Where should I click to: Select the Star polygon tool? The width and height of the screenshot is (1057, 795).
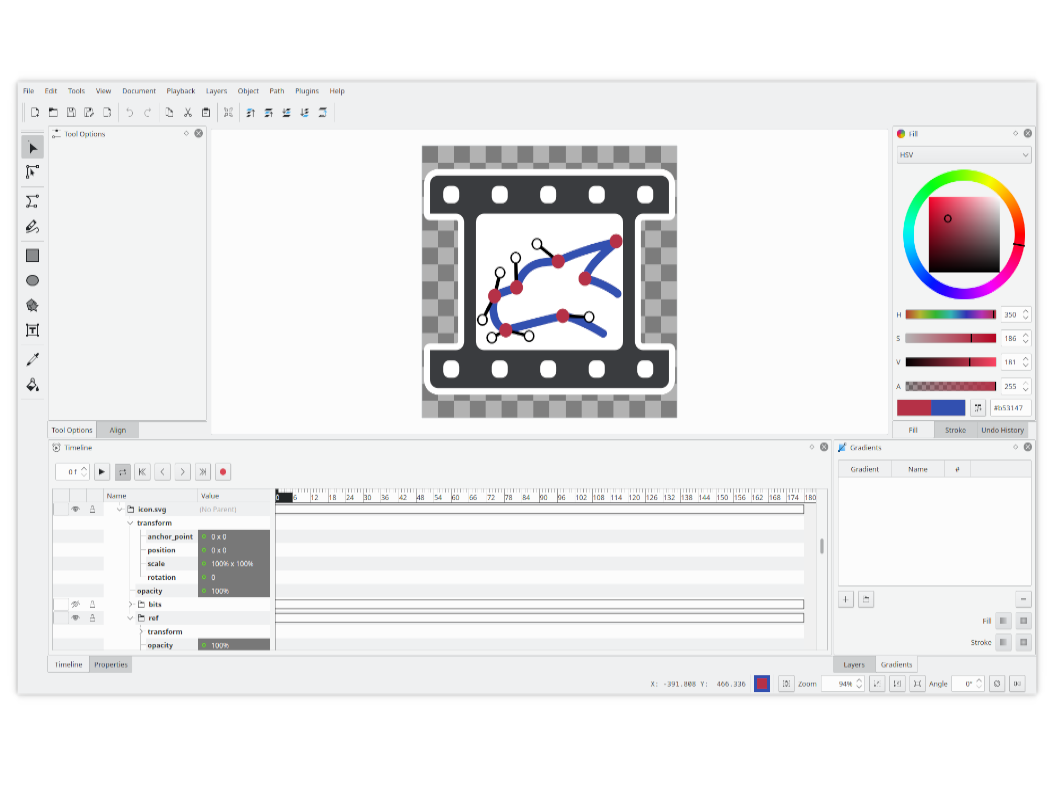point(32,306)
